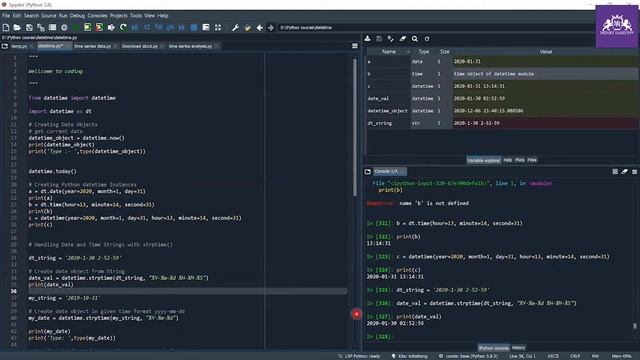Viewport: 640px width, 360px height.
Task: Refresh the variable list icon
Action: point(427,38)
